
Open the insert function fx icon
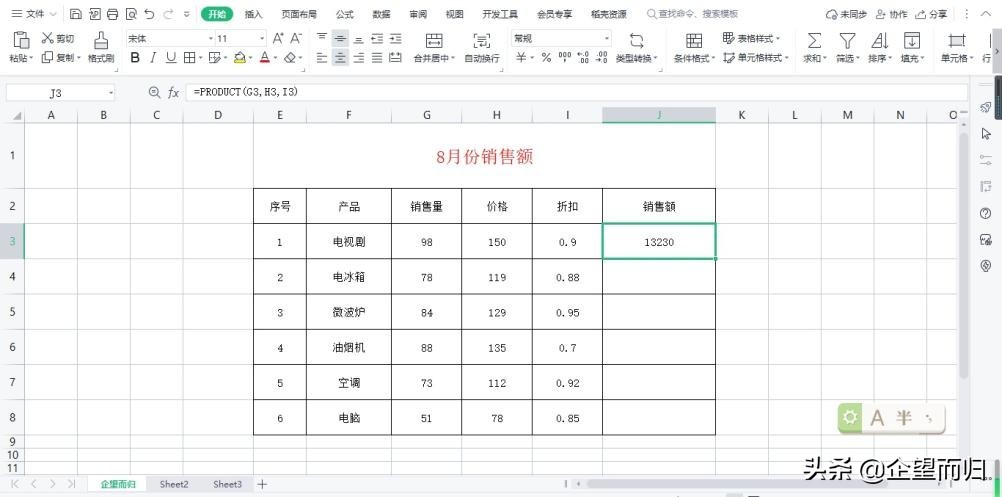[173, 92]
